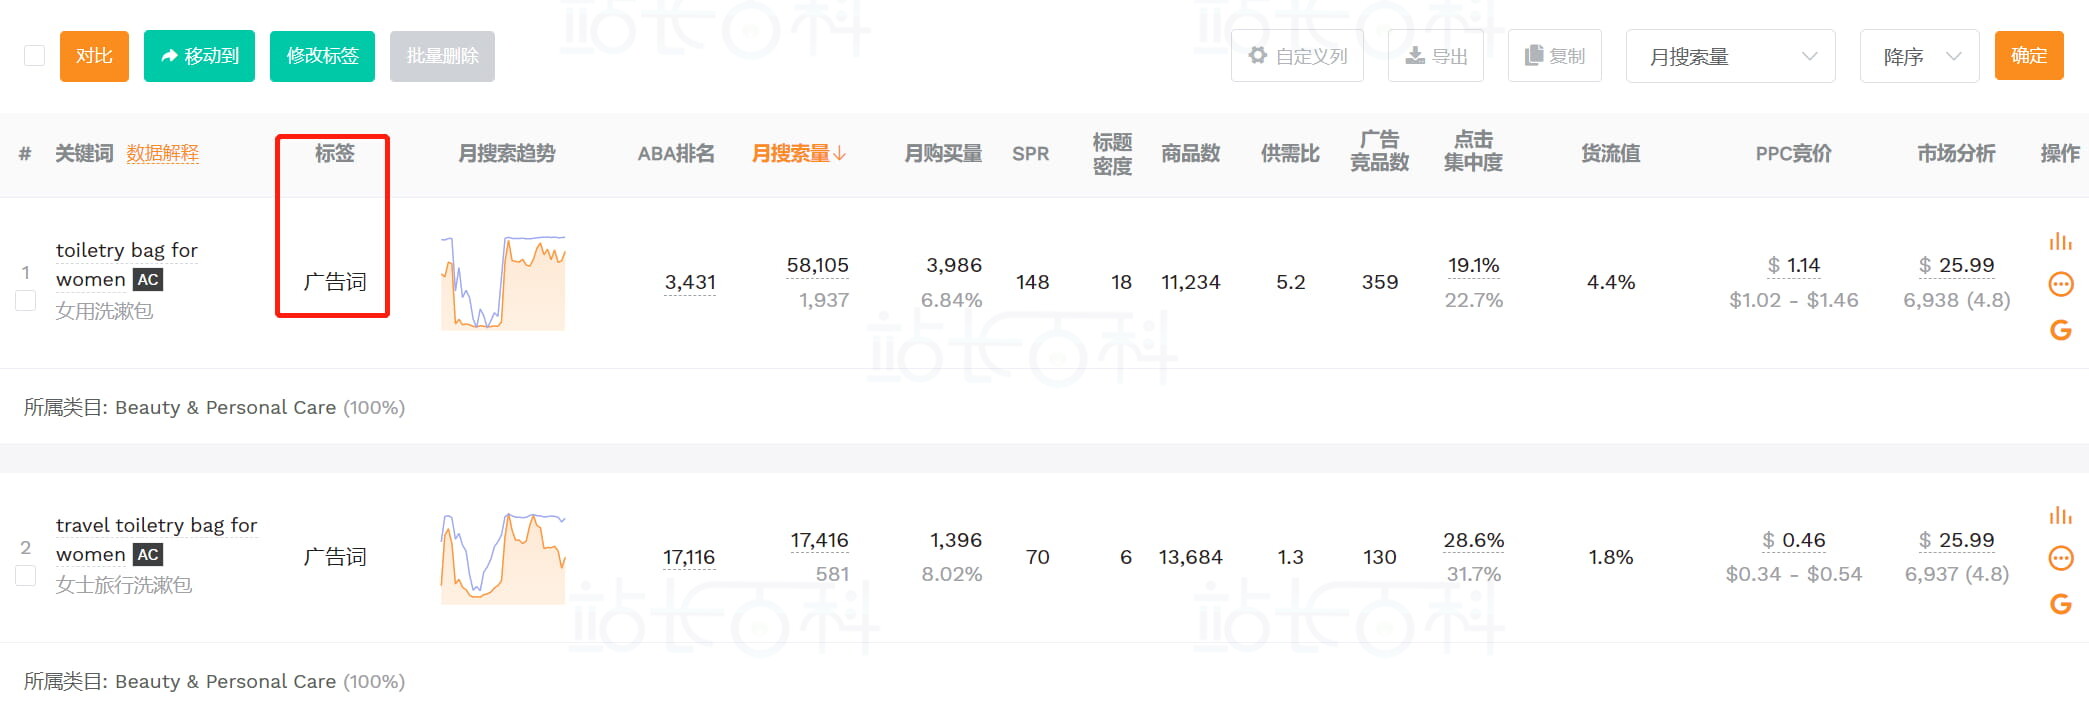The width and height of the screenshot is (2089, 712).
Task: Click the bar chart icon for row 1
Action: pos(2060,242)
